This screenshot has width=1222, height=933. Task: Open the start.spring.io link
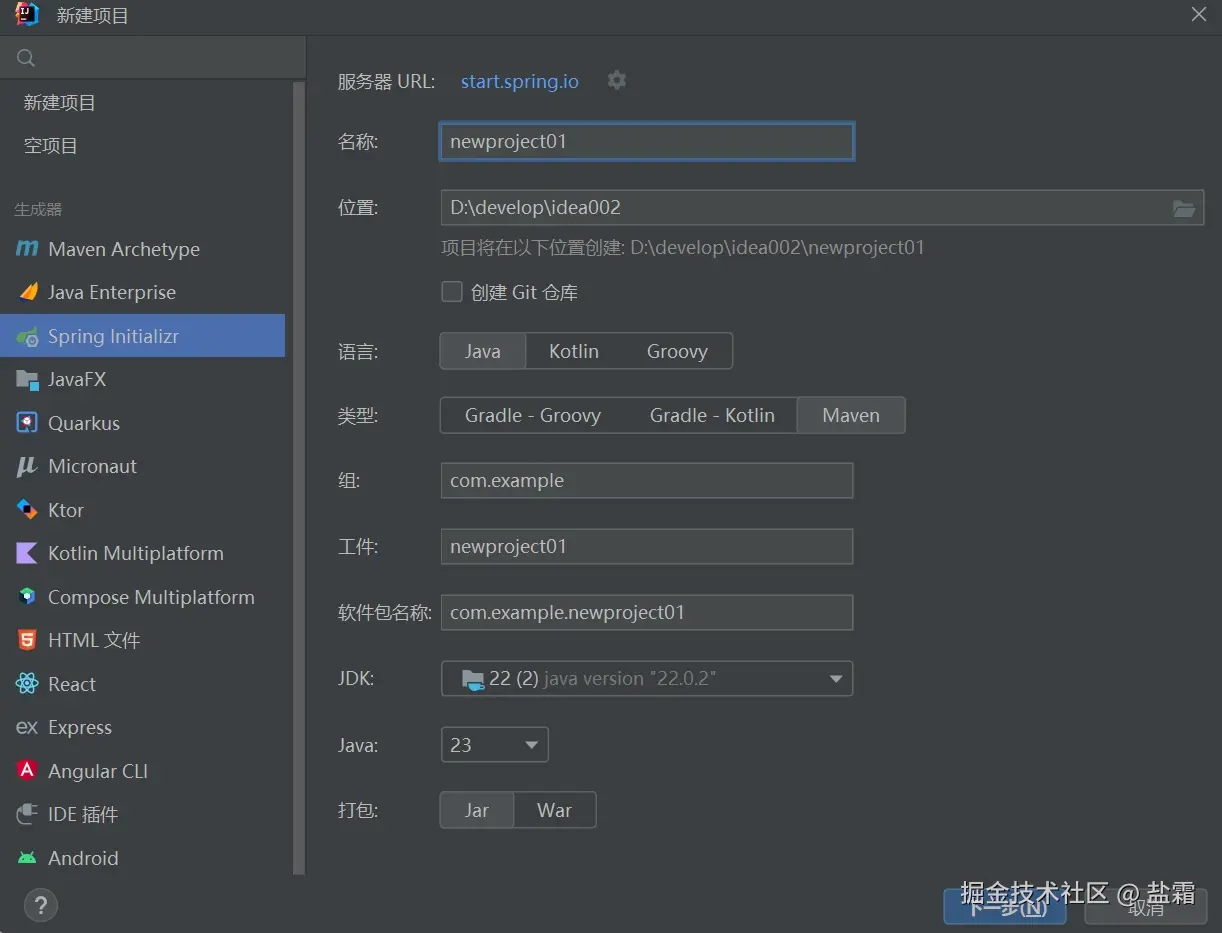[520, 81]
